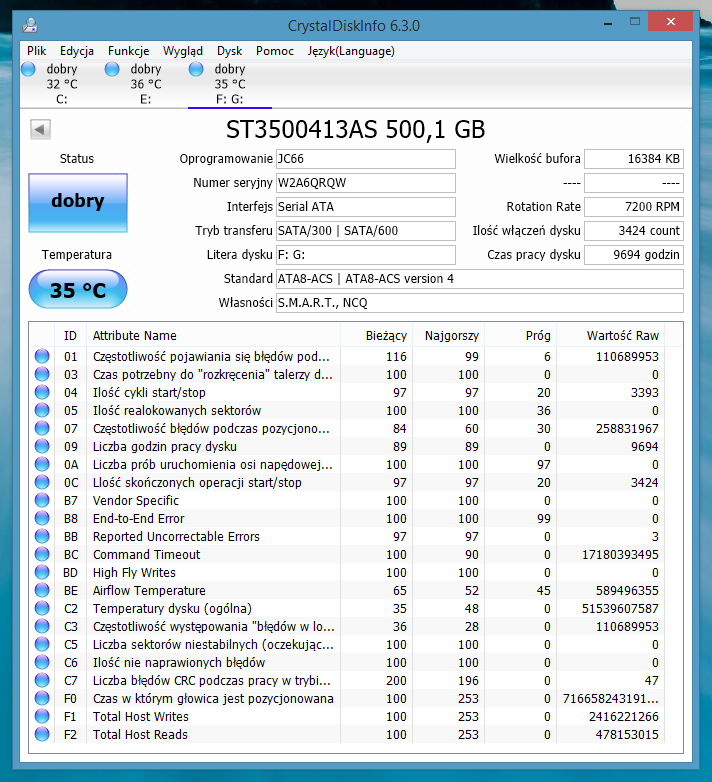Image resolution: width=712 pixels, height=782 pixels.
Task: Click the power-on hours field 9694 godzin
Action: click(634, 254)
